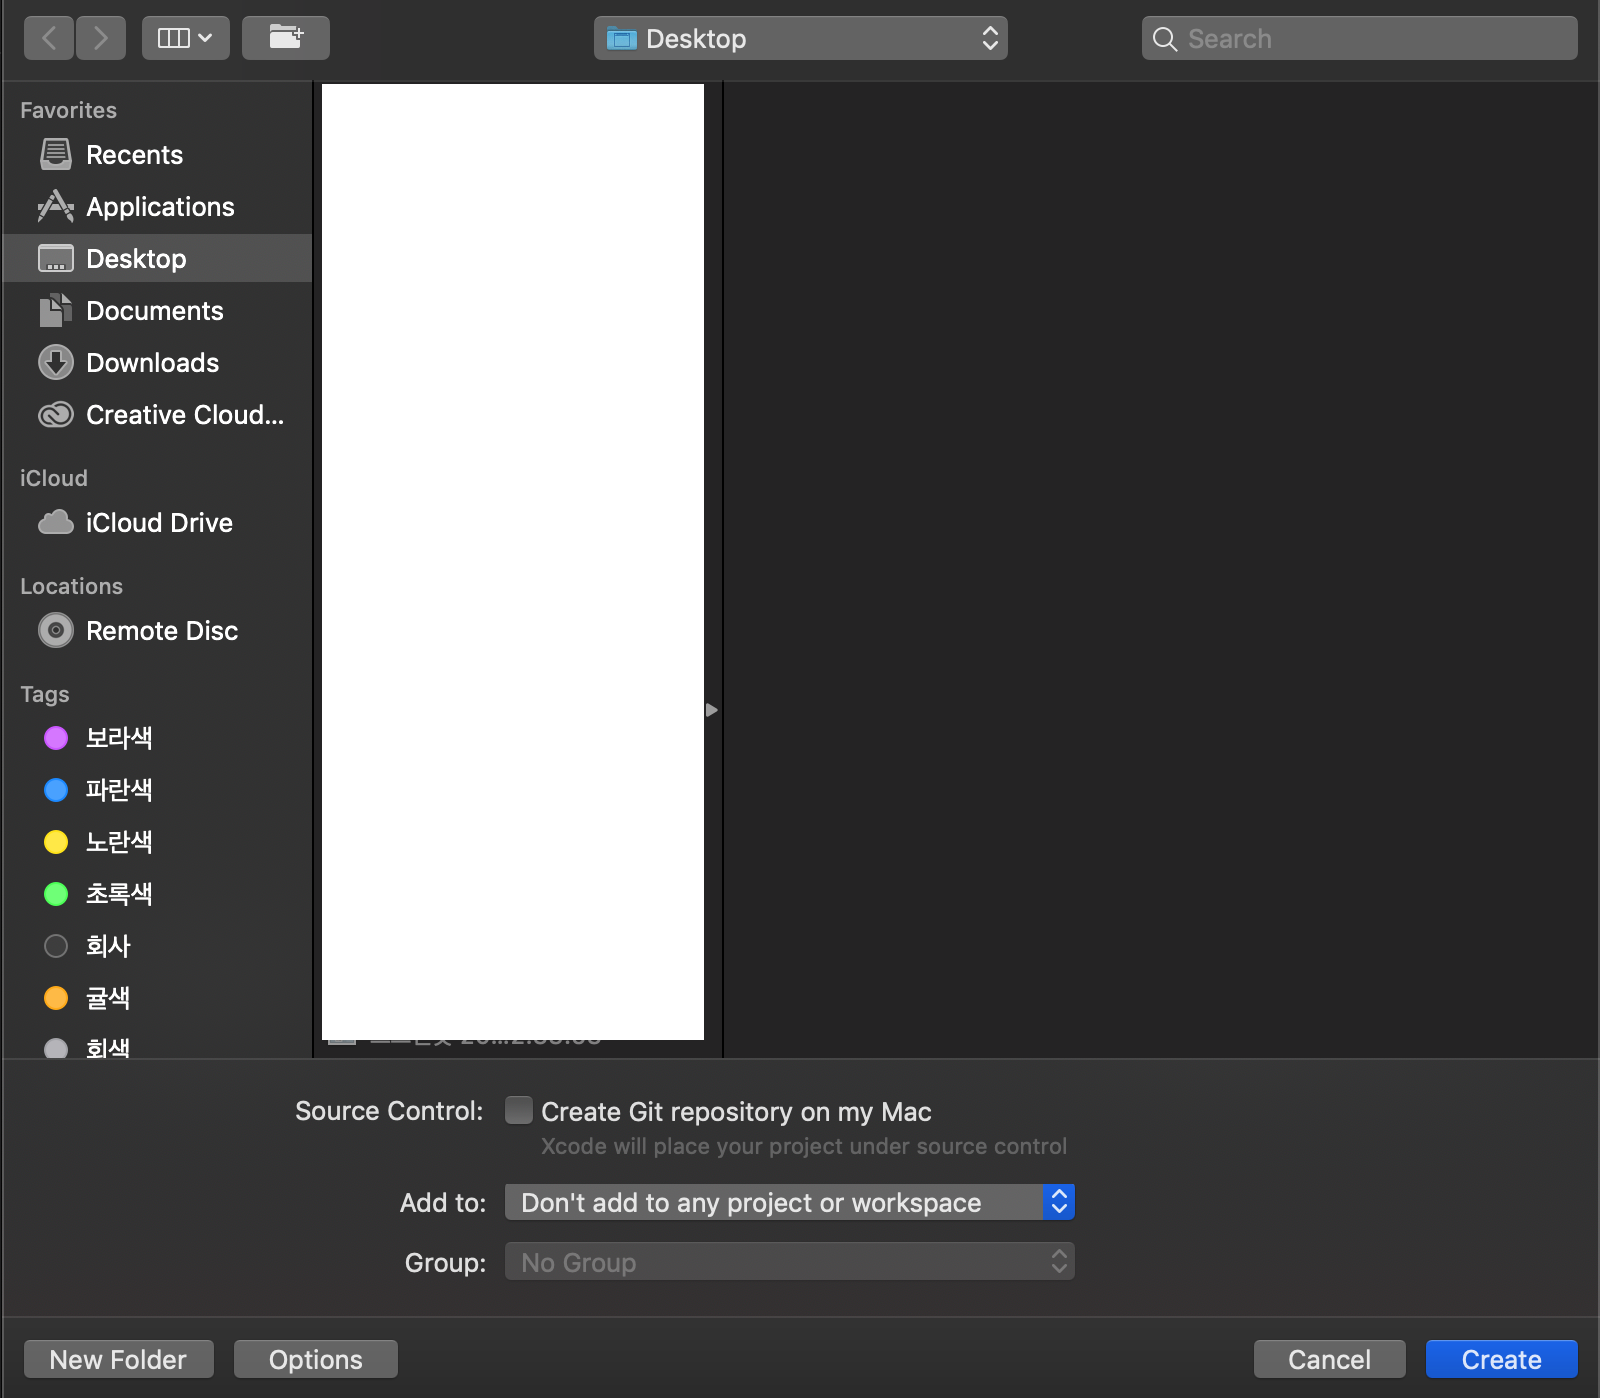1600x1398 pixels.
Task: Click the New Folder button
Action: coord(119,1359)
